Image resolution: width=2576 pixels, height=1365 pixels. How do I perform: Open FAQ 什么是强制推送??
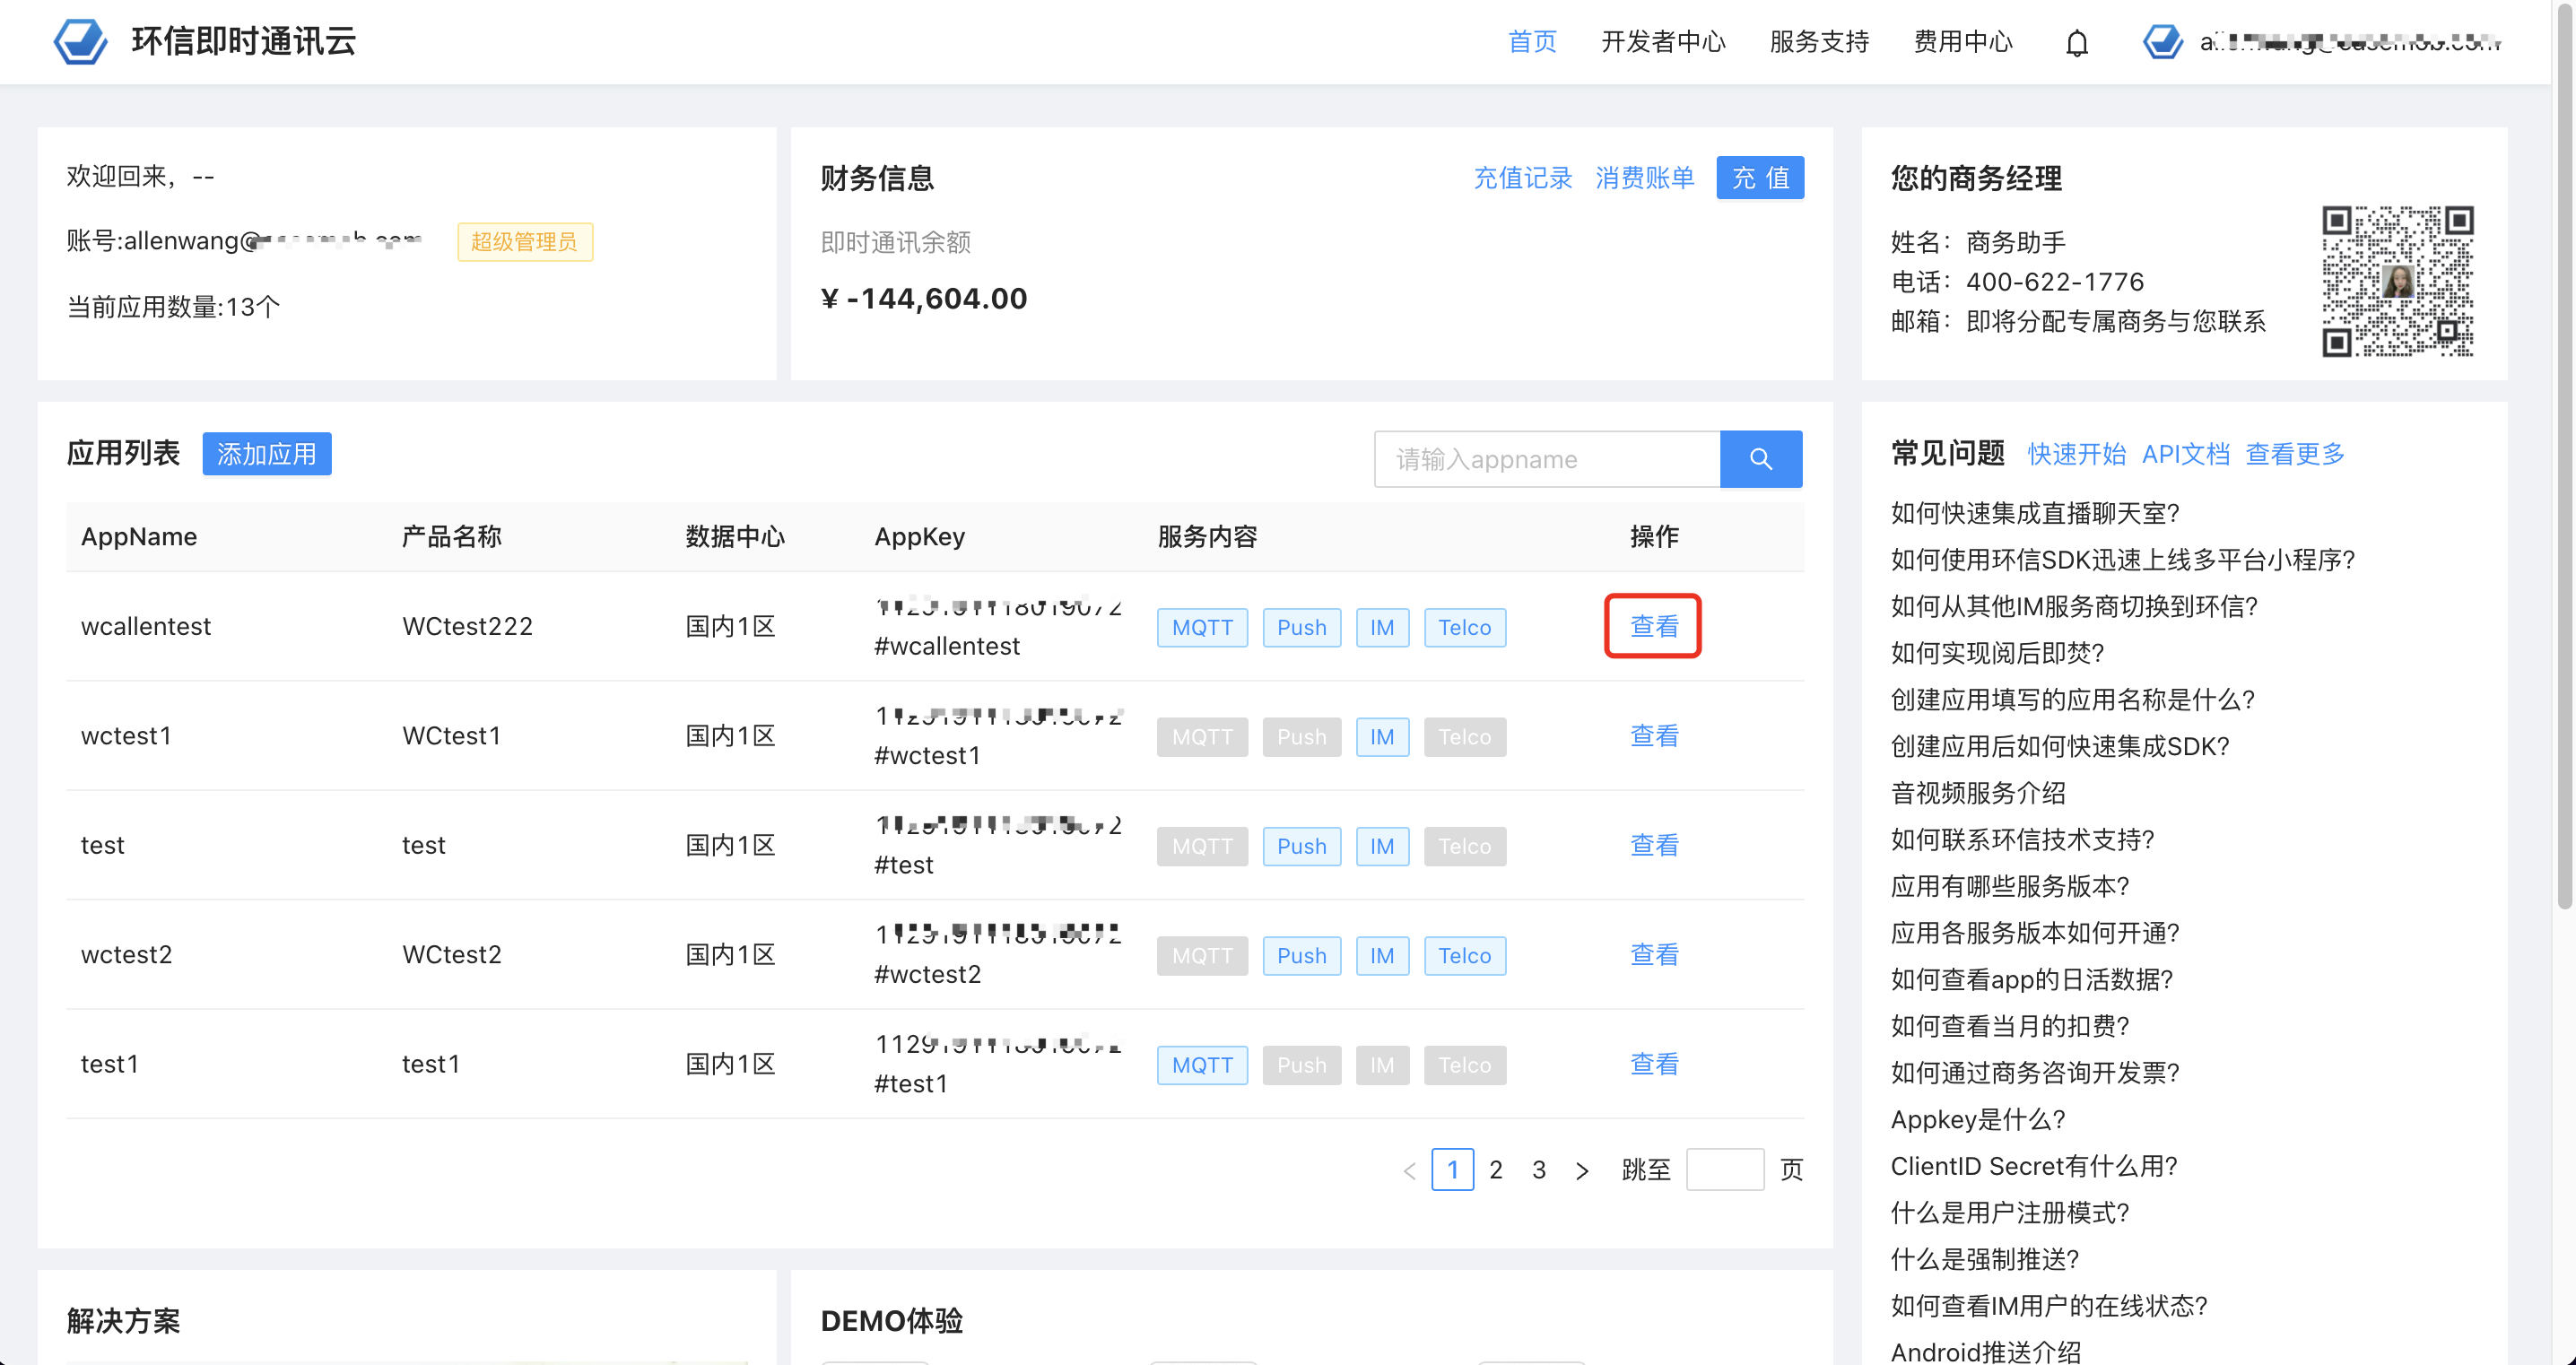point(1985,1260)
